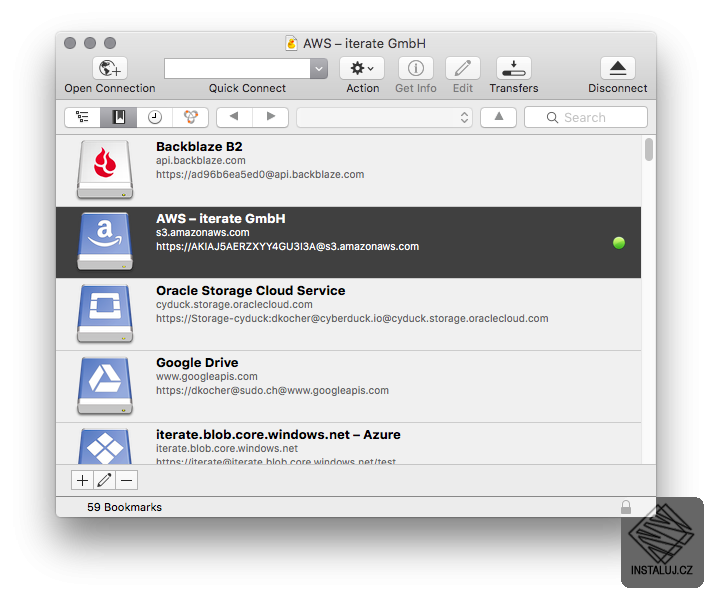712x597 pixels.
Task: Click api.backblaze.com hostname text
Action: pos(201,160)
